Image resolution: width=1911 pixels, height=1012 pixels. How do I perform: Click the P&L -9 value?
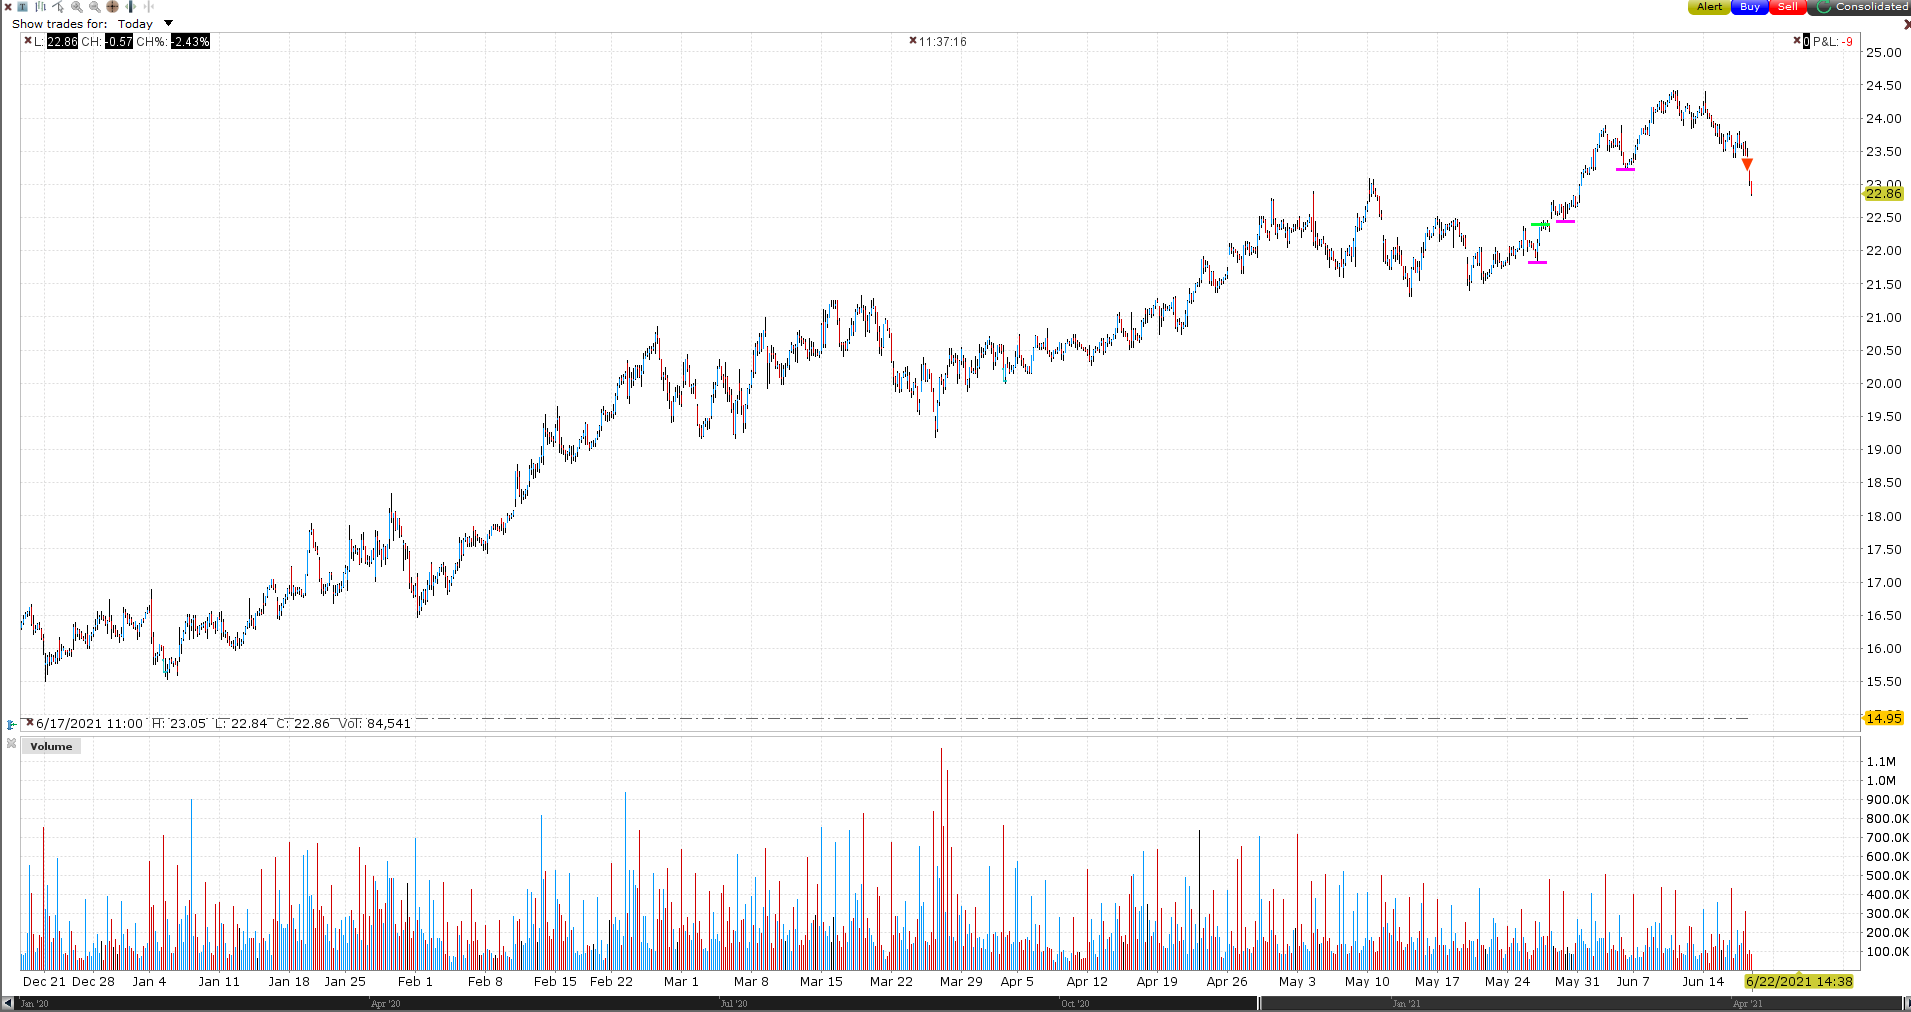point(1846,41)
